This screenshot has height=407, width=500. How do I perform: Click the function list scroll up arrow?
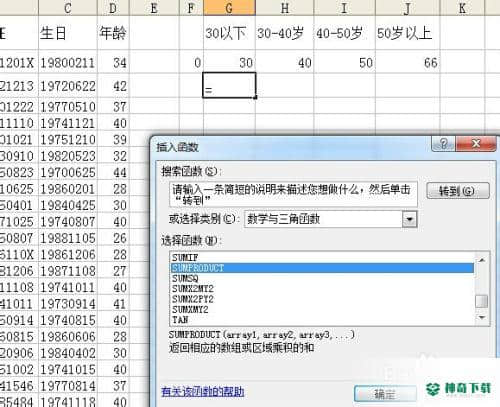click(482, 259)
